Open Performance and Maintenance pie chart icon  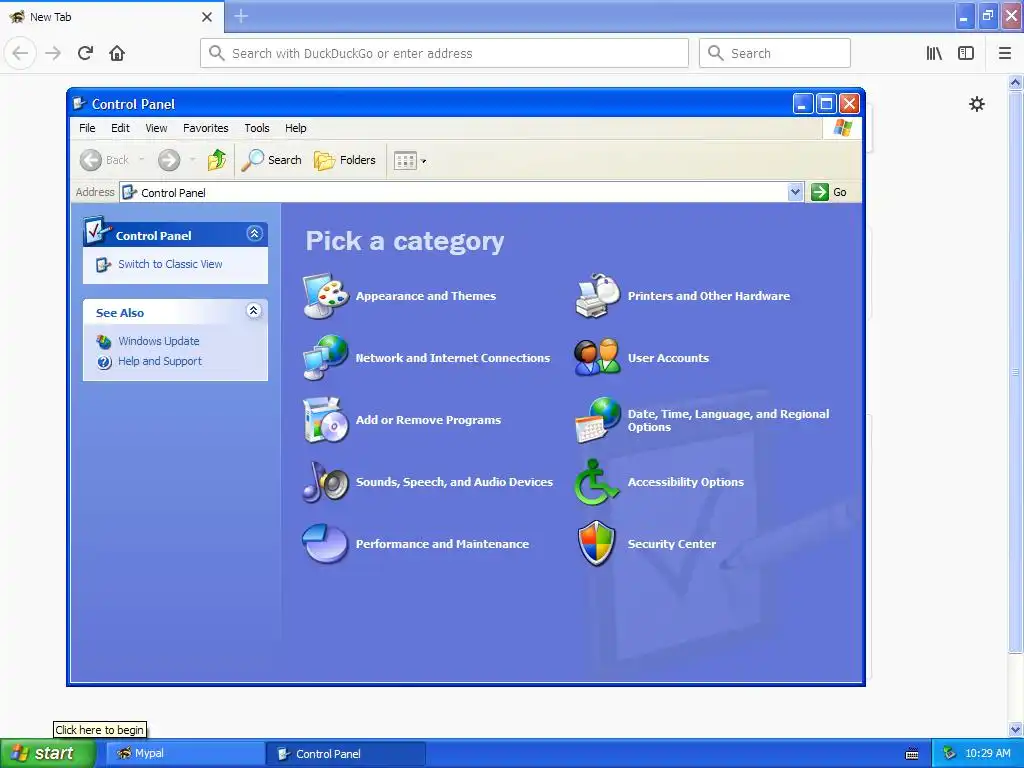tap(325, 543)
